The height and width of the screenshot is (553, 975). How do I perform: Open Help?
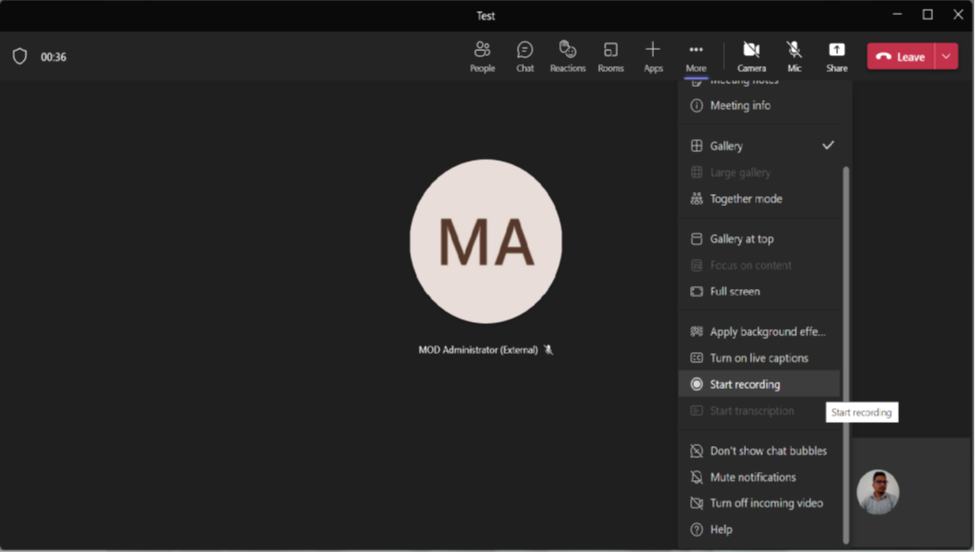pyautogui.click(x=759, y=530)
